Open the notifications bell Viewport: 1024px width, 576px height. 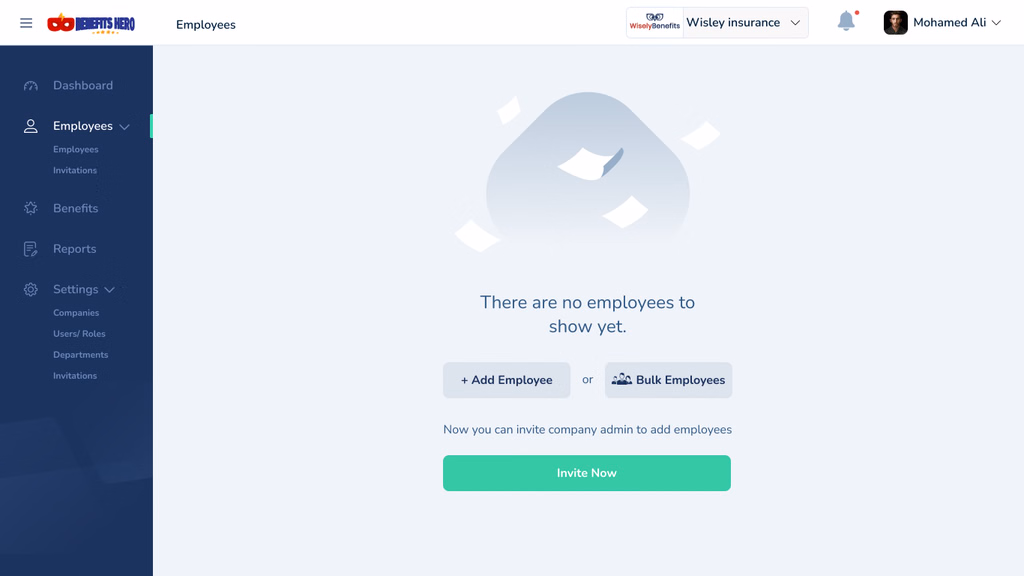coord(846,21)
